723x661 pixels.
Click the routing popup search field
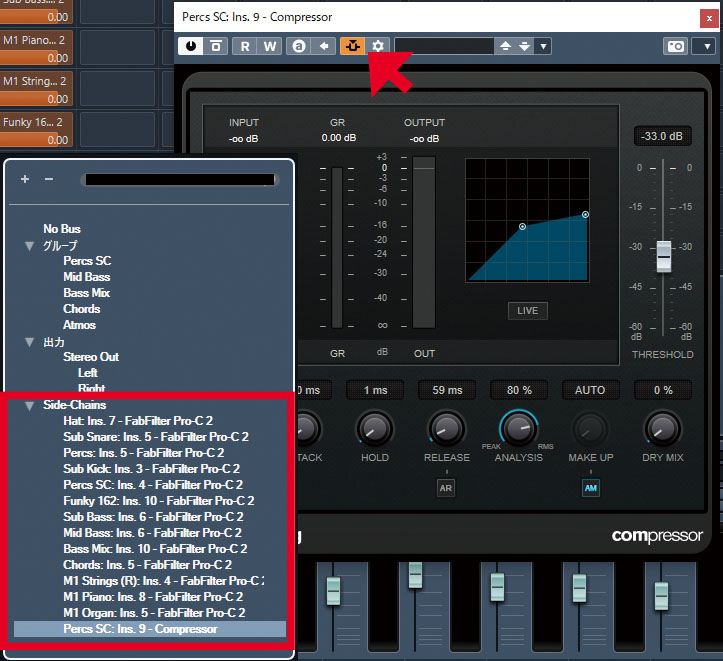click(180, 180)
